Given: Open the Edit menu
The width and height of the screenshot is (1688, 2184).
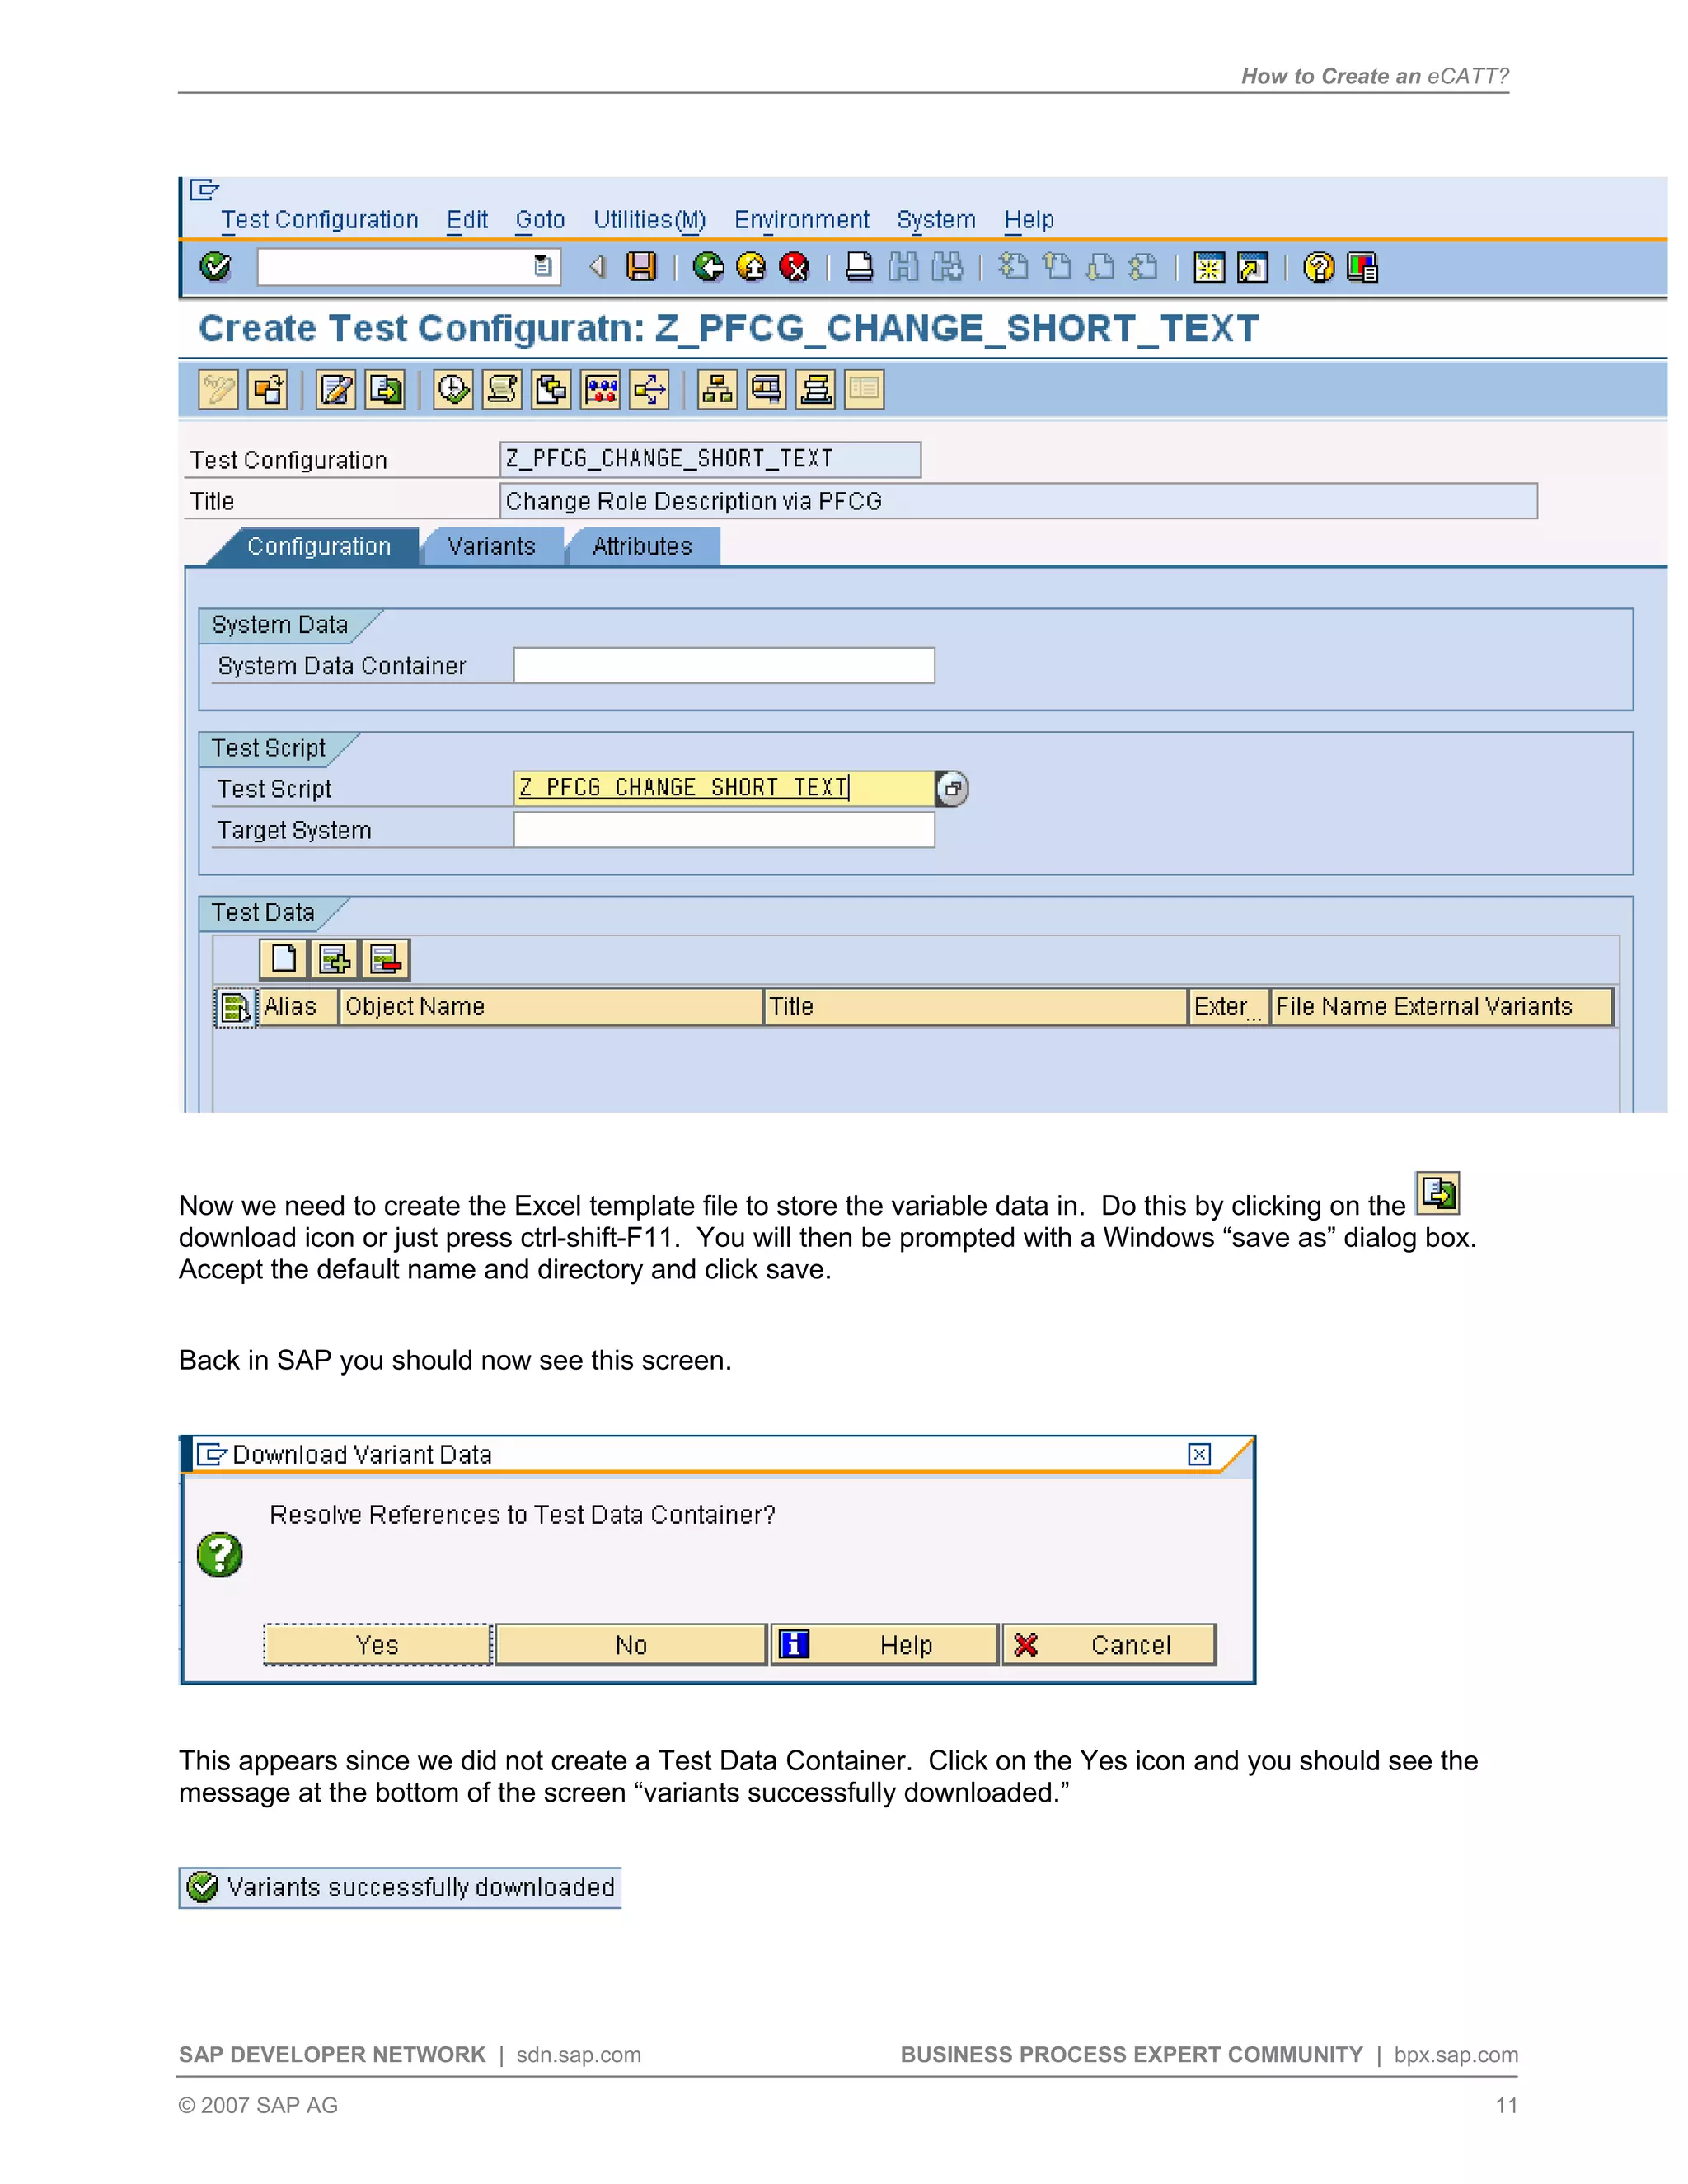Looking at the screenshot, I should point(467,219).
